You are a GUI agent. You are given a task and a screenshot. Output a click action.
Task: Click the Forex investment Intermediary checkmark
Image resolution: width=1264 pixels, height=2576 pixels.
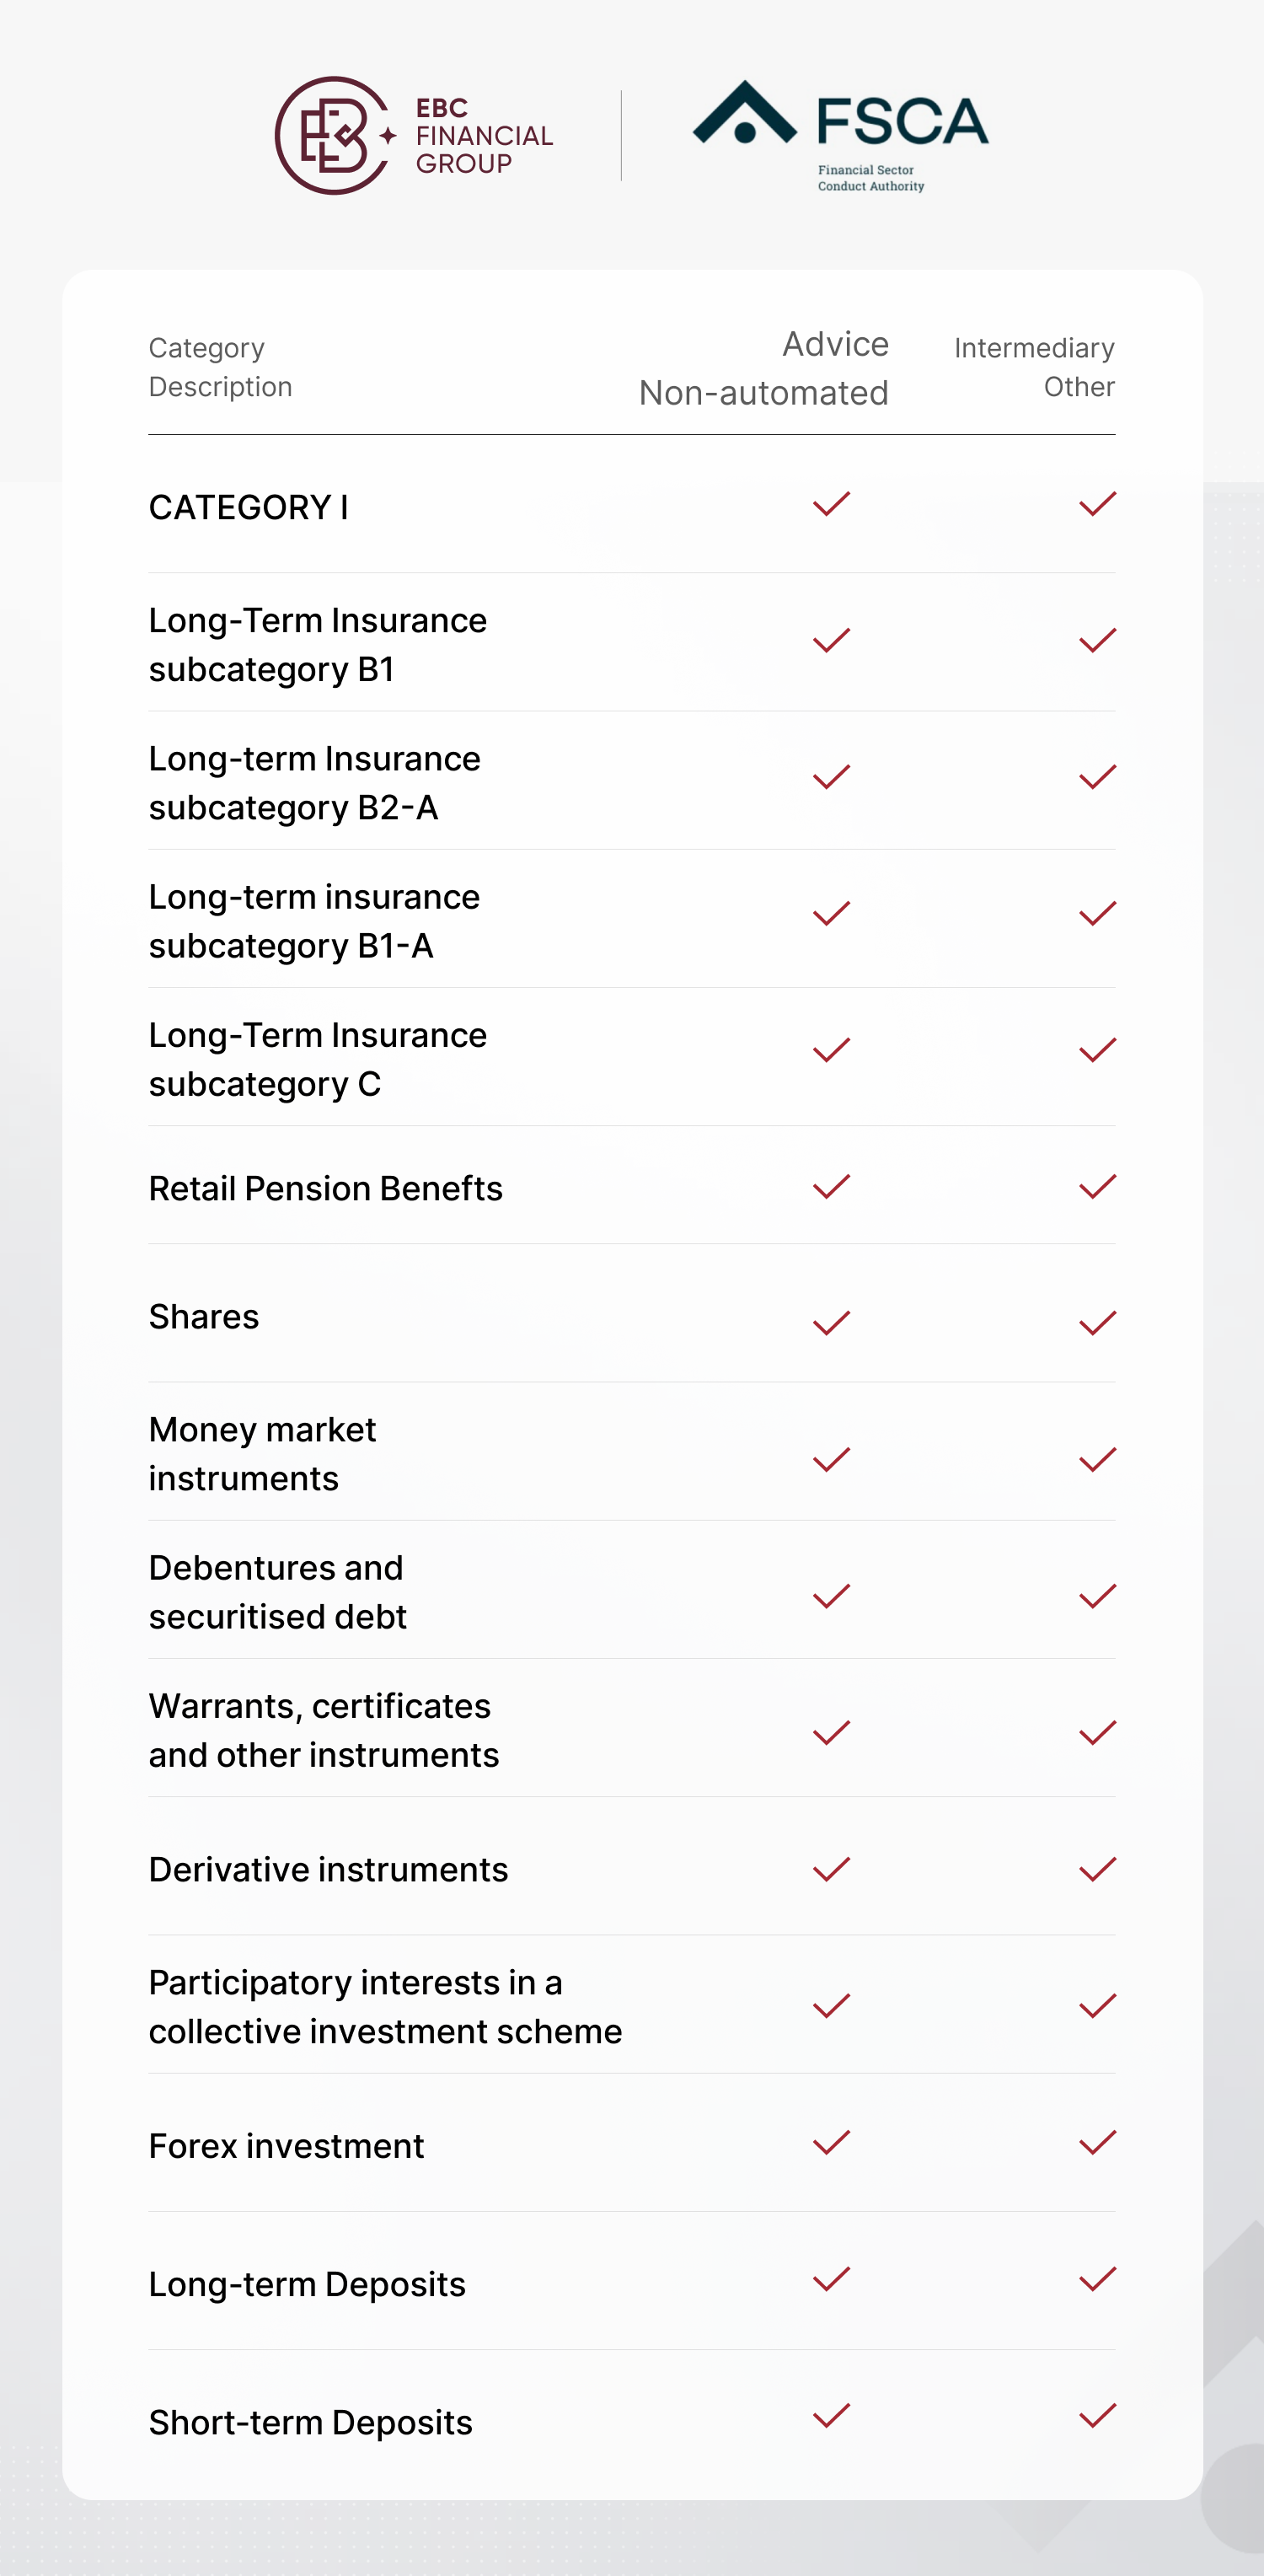click(1097, 2142)
